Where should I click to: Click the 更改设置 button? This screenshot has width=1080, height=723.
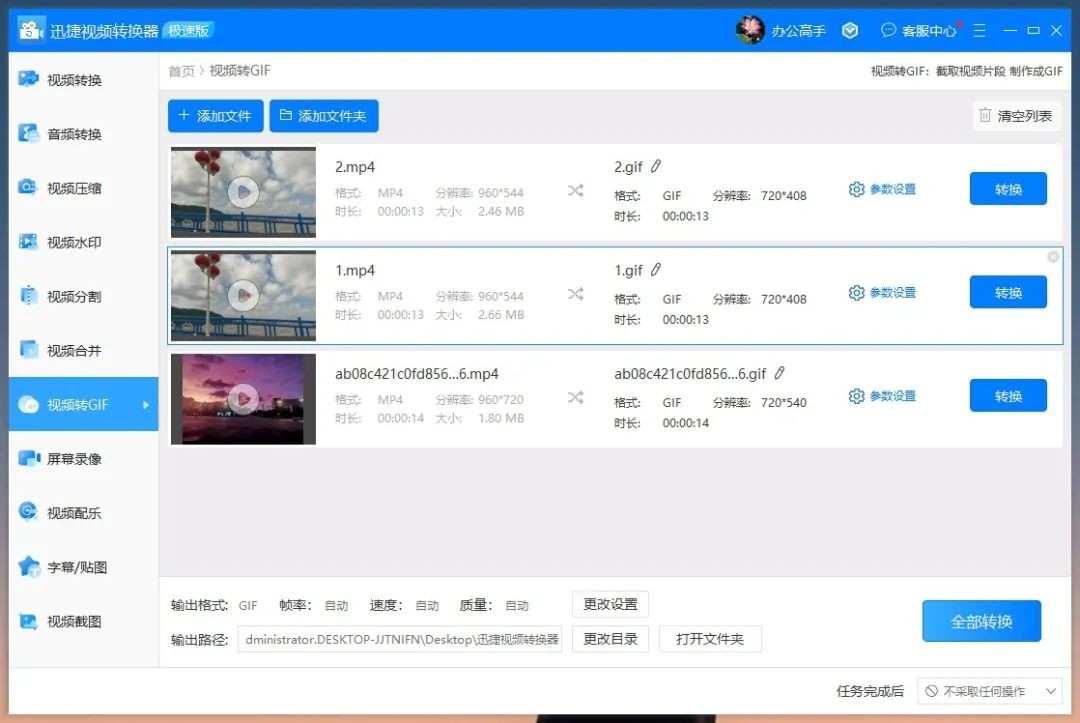pos(610,604)
